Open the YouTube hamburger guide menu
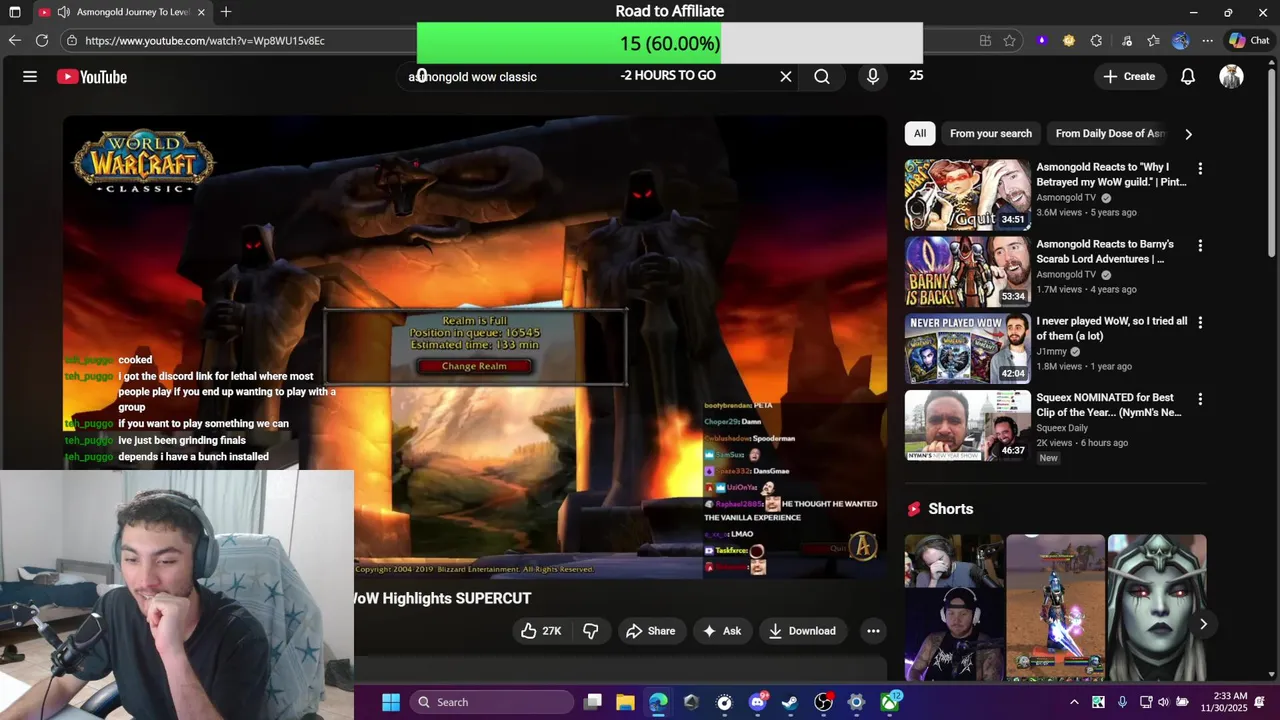1280x720 pixels. 30,76
